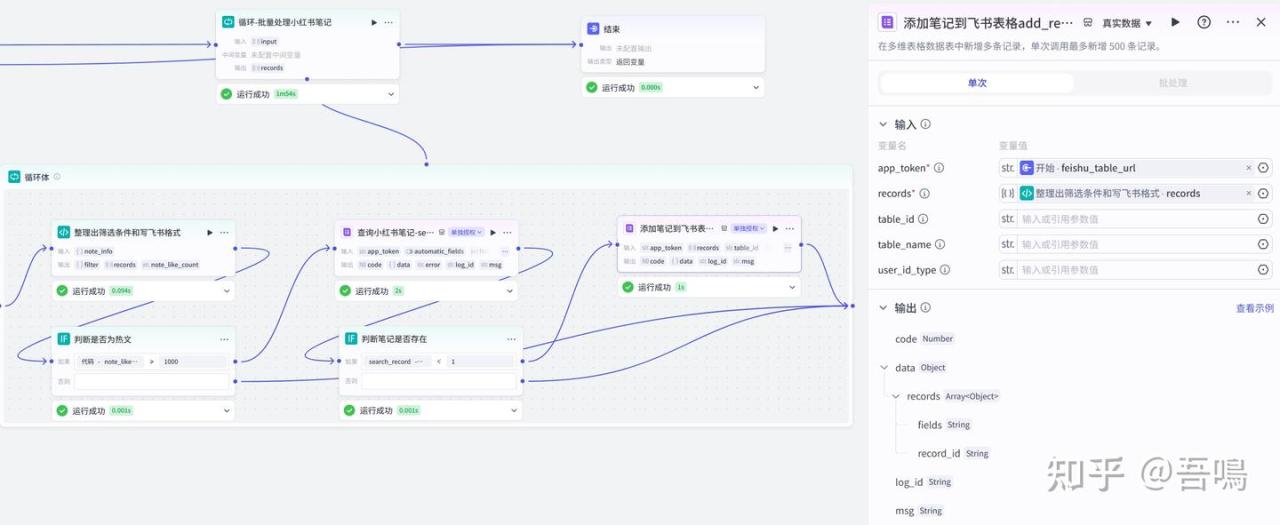Switch to the 批处理 tab
The height and width of the screenshot is (525, 1280).
click(x=1172, y=83)
